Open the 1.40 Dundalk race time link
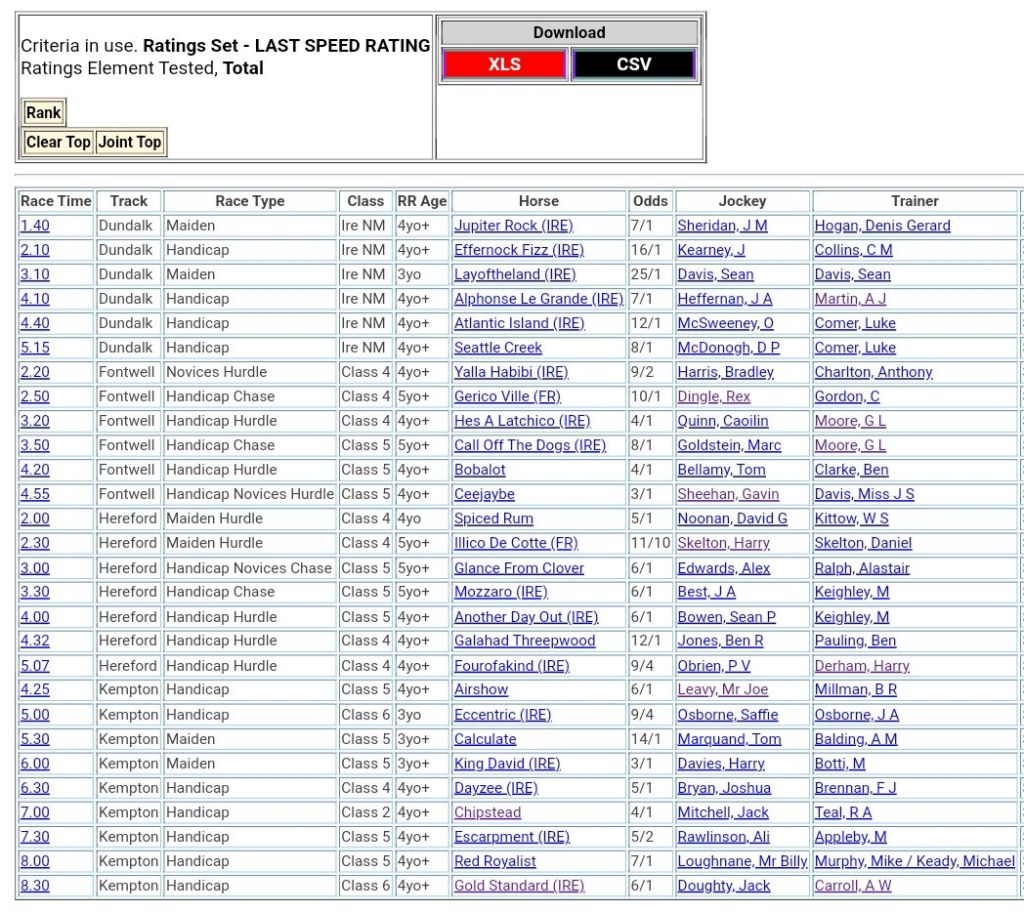The image size is (1024, 912). (35, 226)
